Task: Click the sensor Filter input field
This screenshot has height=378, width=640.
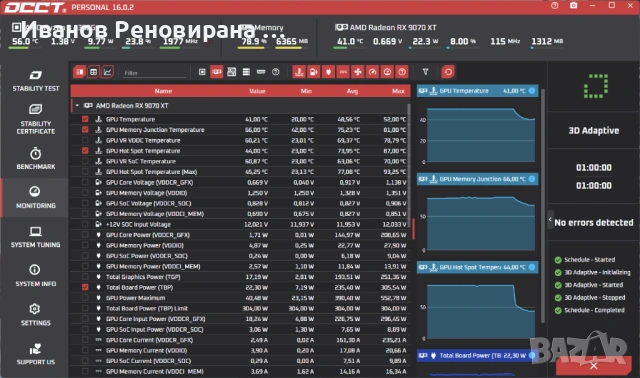Action: pos(154,73)
